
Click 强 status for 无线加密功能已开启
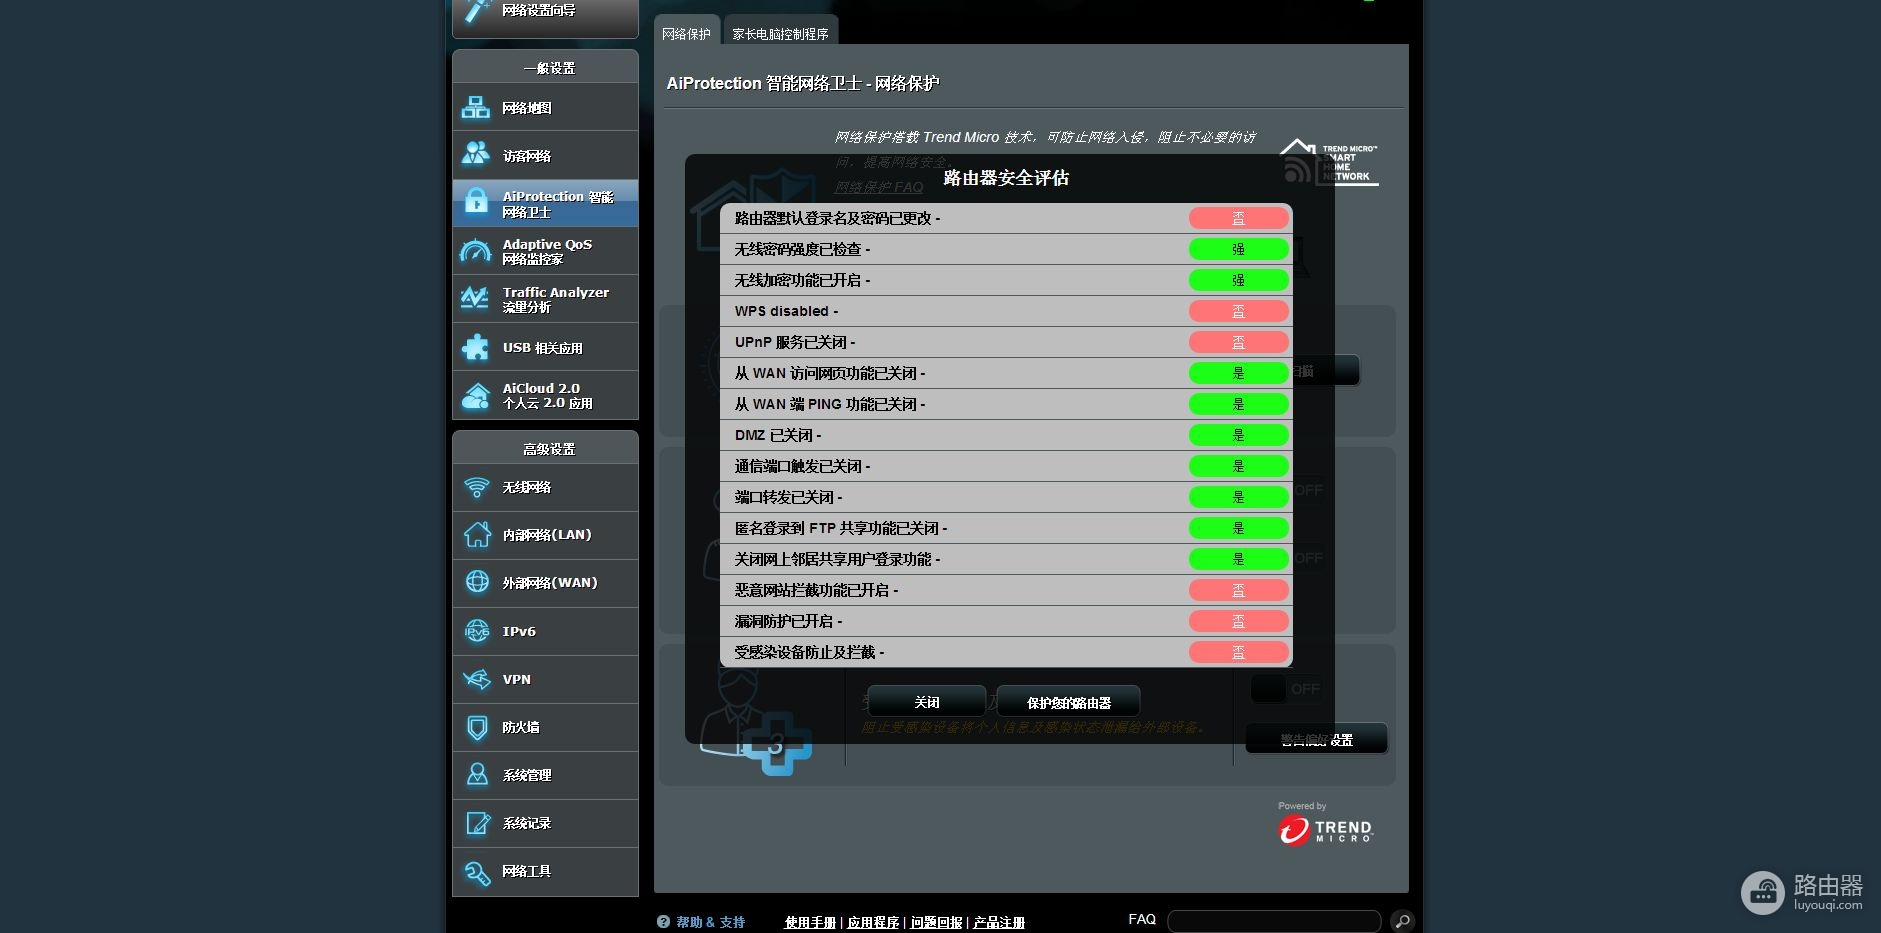pyautogui.click(x=1238, y=280)
